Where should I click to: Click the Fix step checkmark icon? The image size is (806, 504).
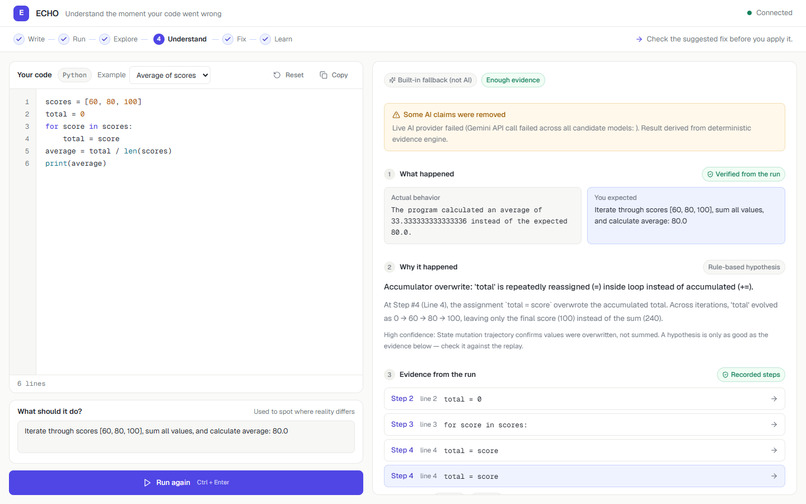tap(228, 39)
